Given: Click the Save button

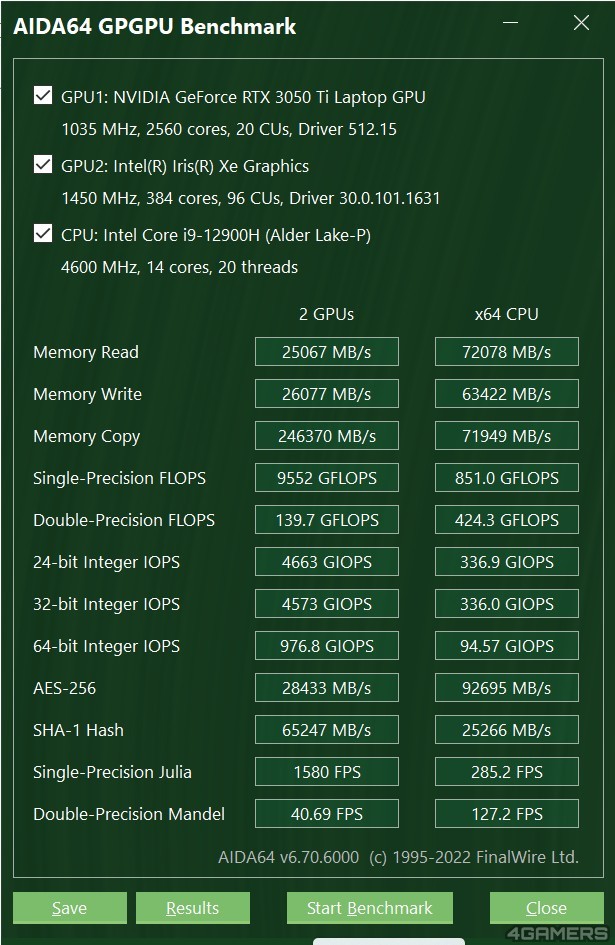Looking at the screenshot, I should [70, 908].
